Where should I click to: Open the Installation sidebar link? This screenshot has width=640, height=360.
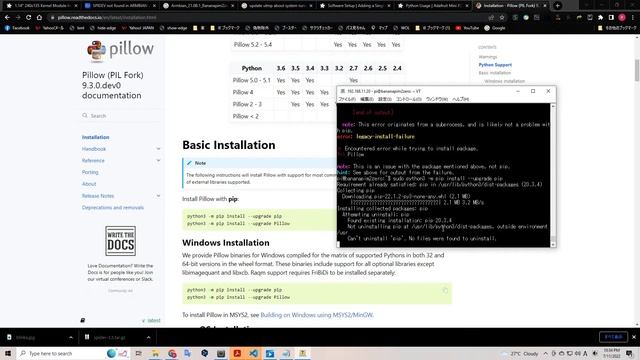(96, 138)
